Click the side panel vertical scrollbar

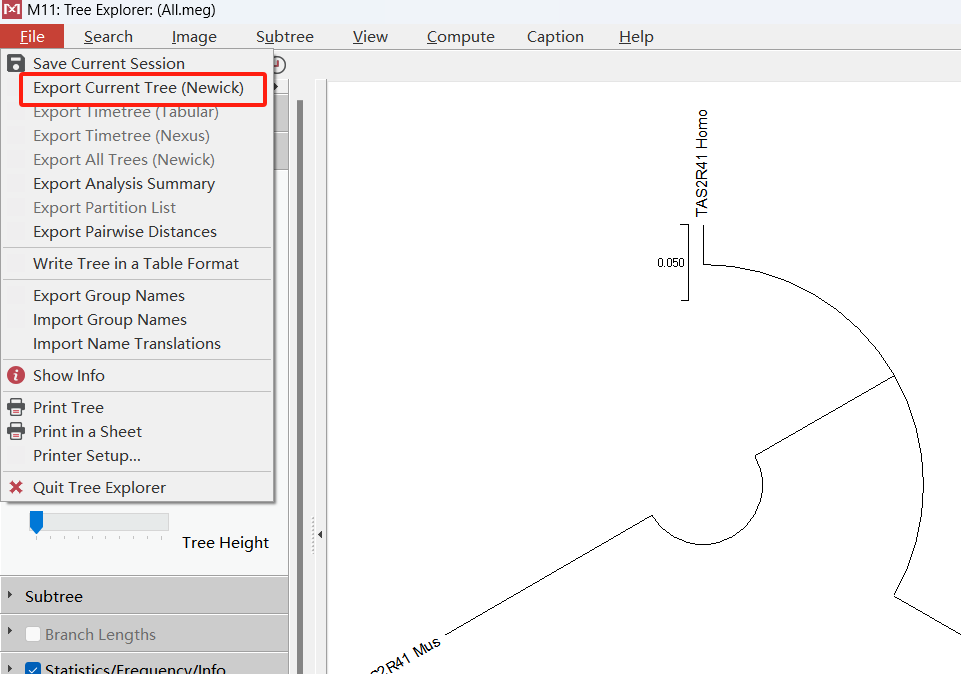[x=300, y=386]
